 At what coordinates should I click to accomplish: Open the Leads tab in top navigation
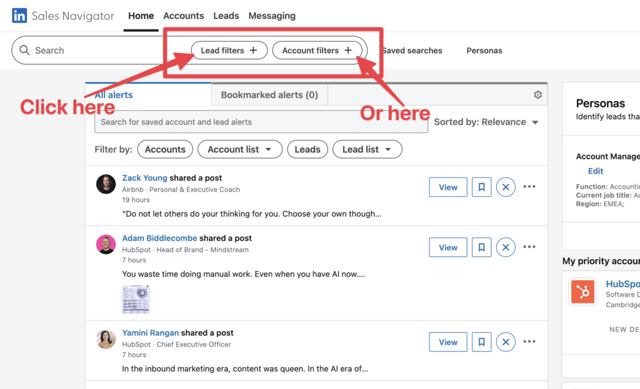point(226,16)
